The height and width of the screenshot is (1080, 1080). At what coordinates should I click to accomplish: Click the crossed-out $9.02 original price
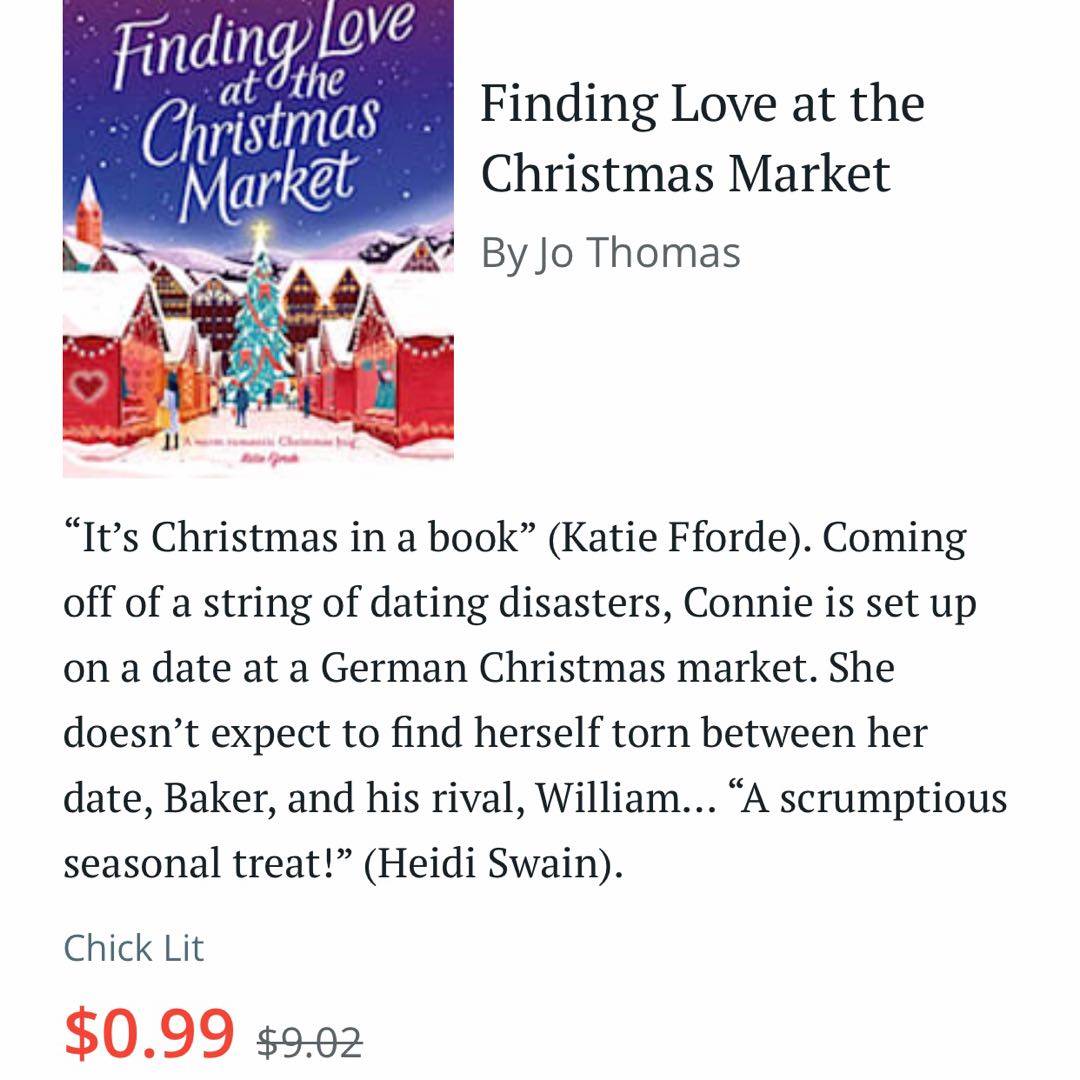tap(309, 1042)
